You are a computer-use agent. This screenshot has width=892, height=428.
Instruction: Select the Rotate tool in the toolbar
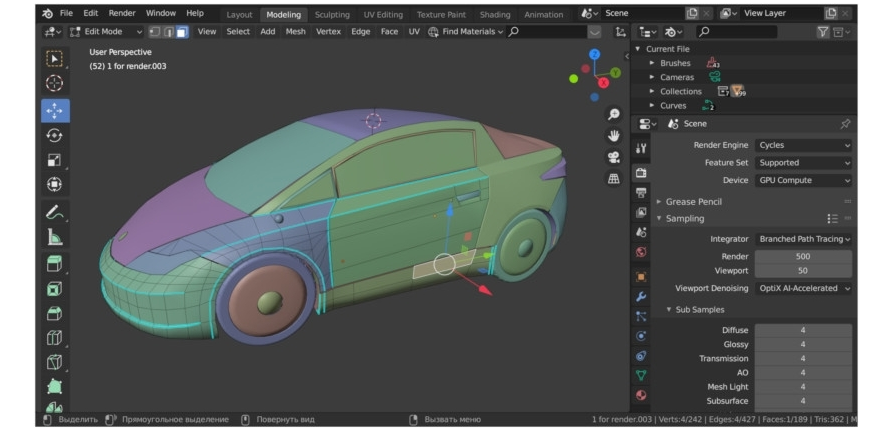(55, 135)
